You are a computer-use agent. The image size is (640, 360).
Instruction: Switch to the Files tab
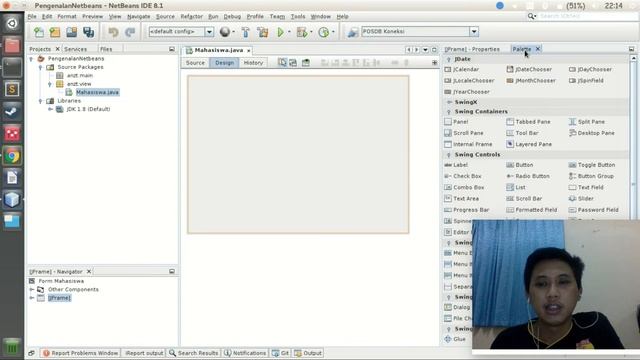[106, 49]
